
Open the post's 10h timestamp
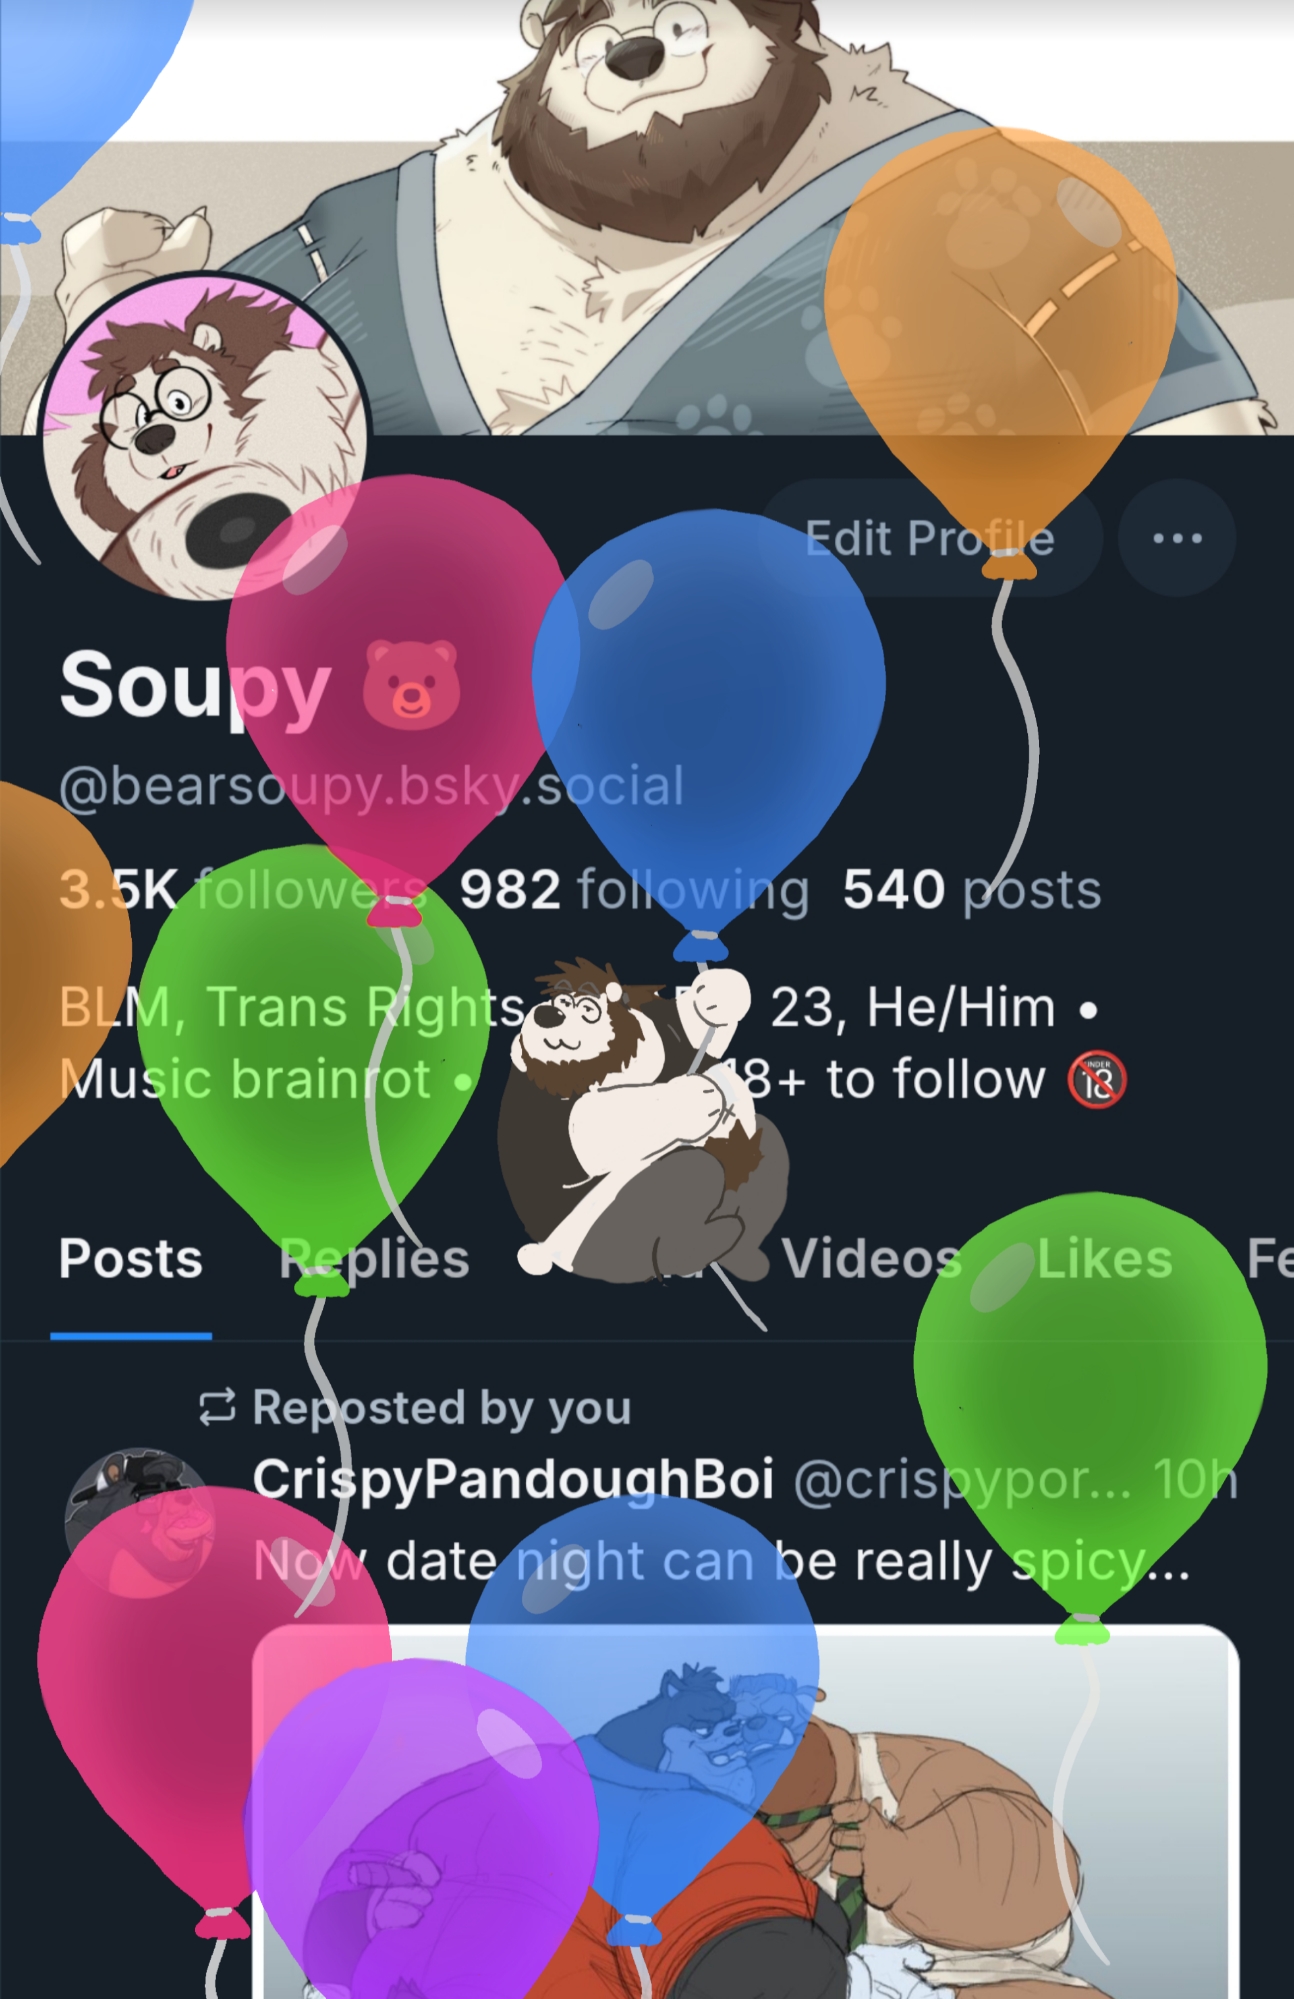click(1195, 1479)
